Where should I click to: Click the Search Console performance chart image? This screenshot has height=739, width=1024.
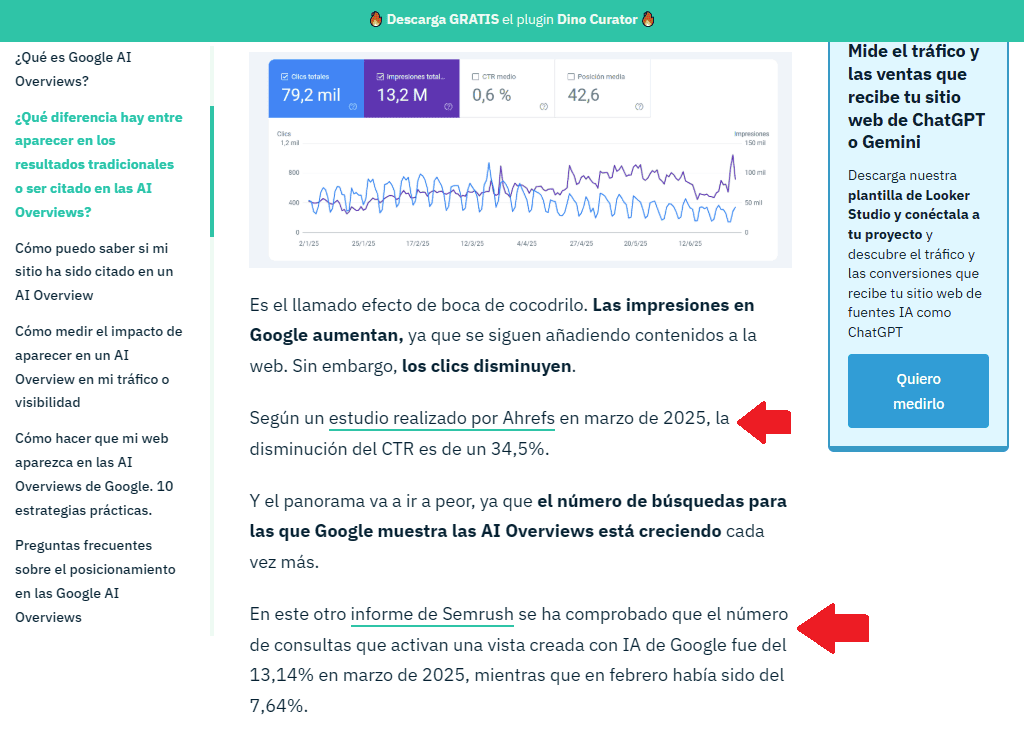click(520, 180)
